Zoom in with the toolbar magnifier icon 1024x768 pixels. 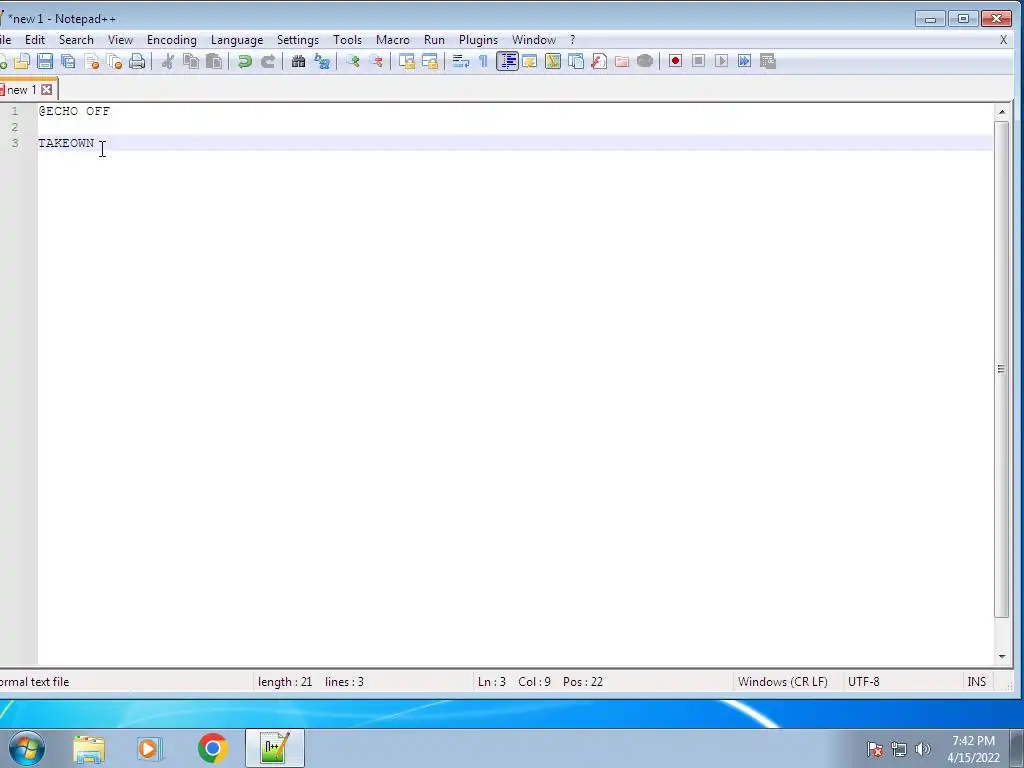click(x=353, y=61)
